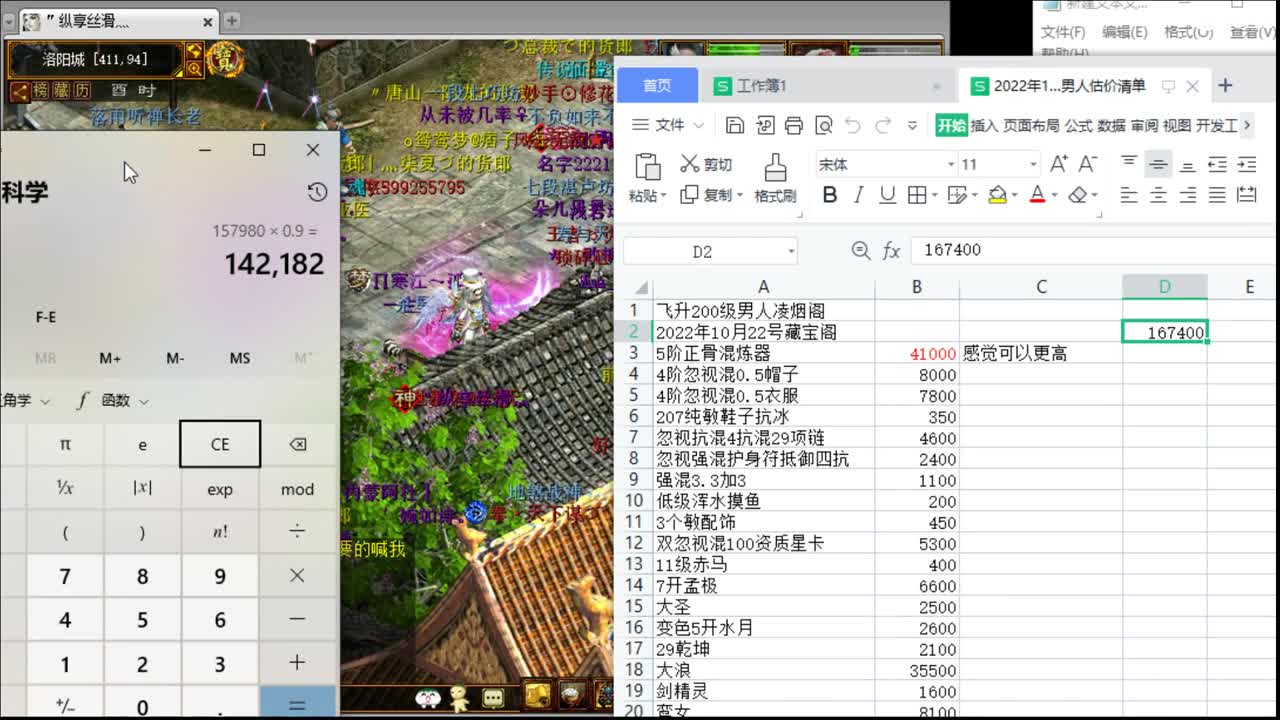
Task: Select Bottom Align icon
Action: 1188,165
